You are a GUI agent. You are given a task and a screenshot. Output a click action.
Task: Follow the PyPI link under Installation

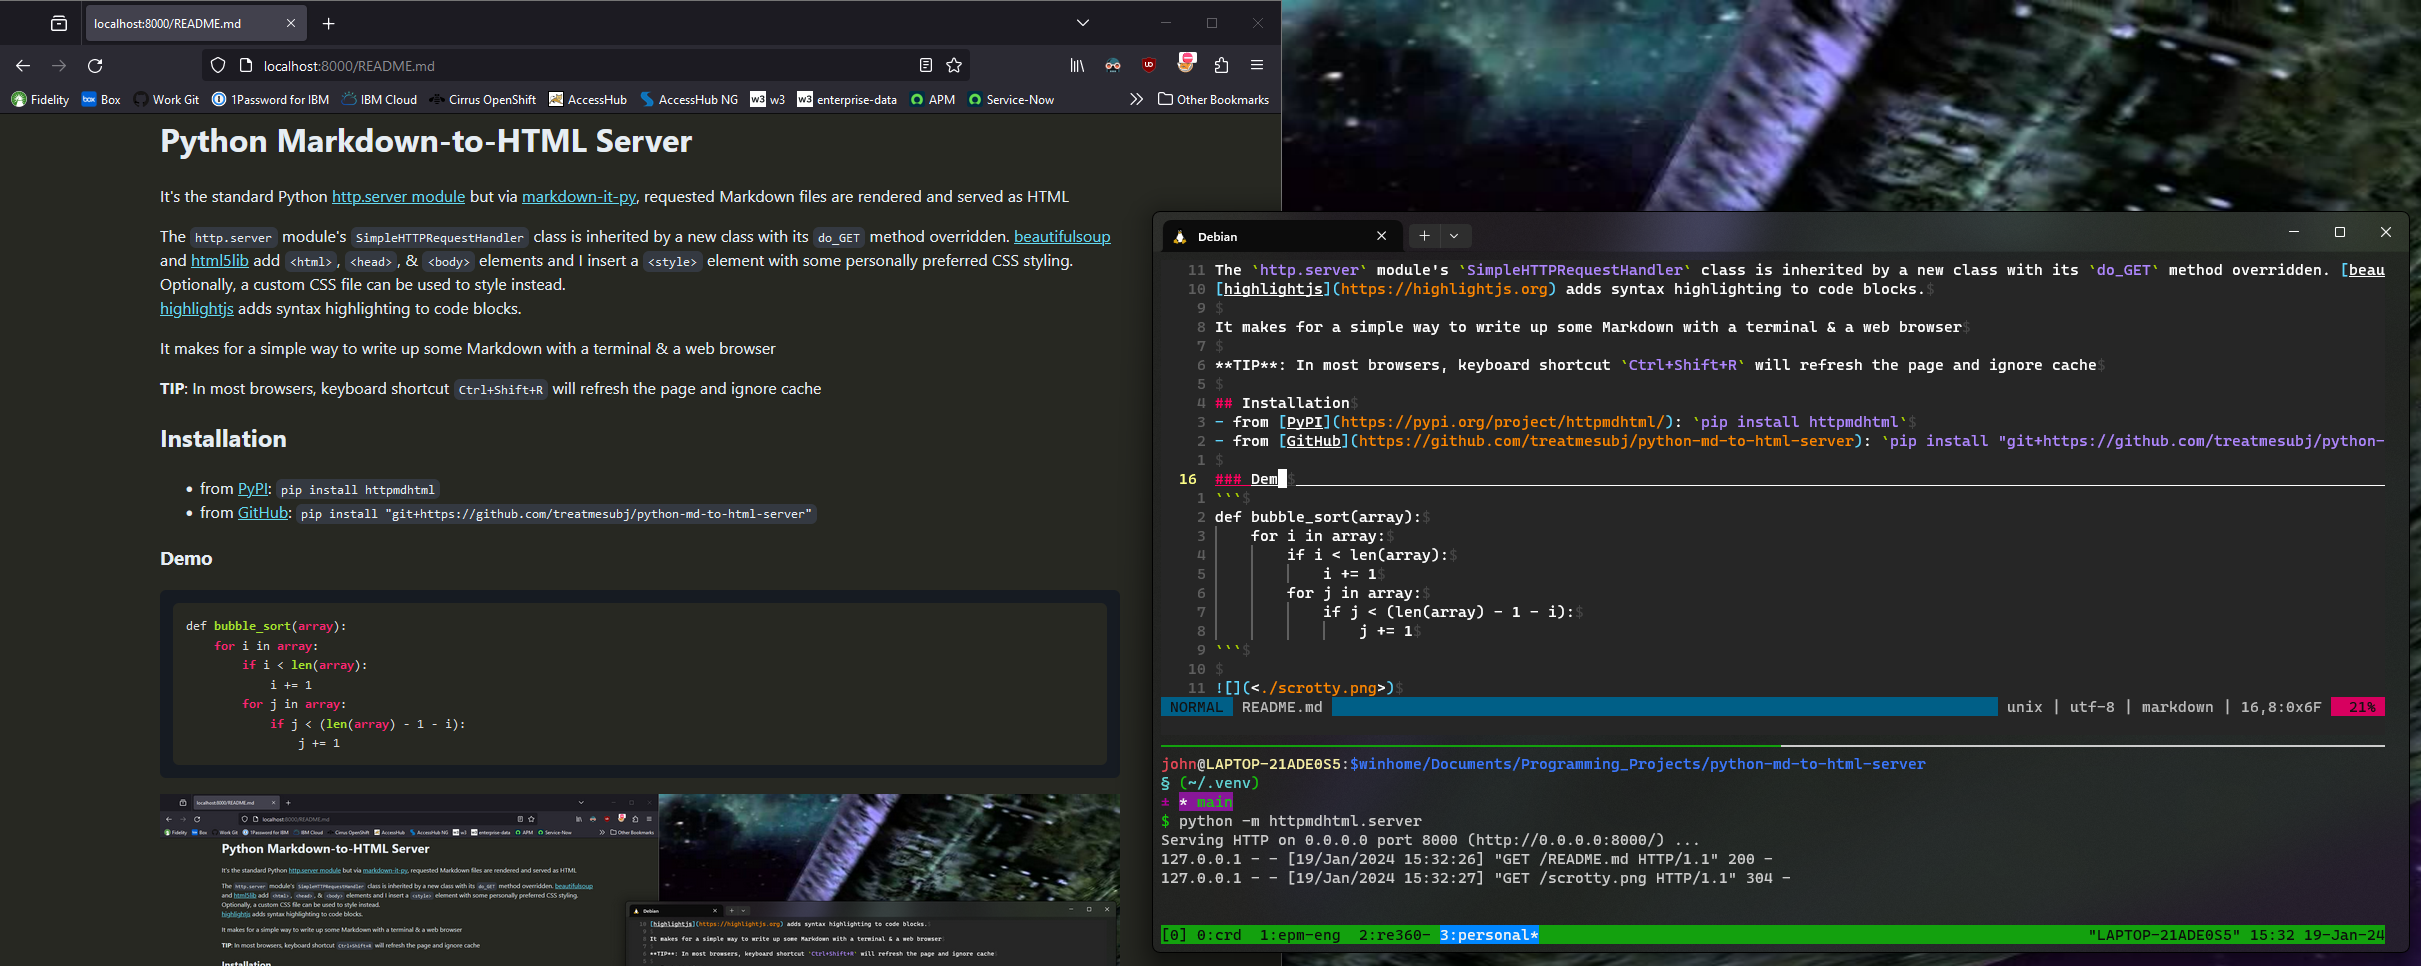point(253,489)
